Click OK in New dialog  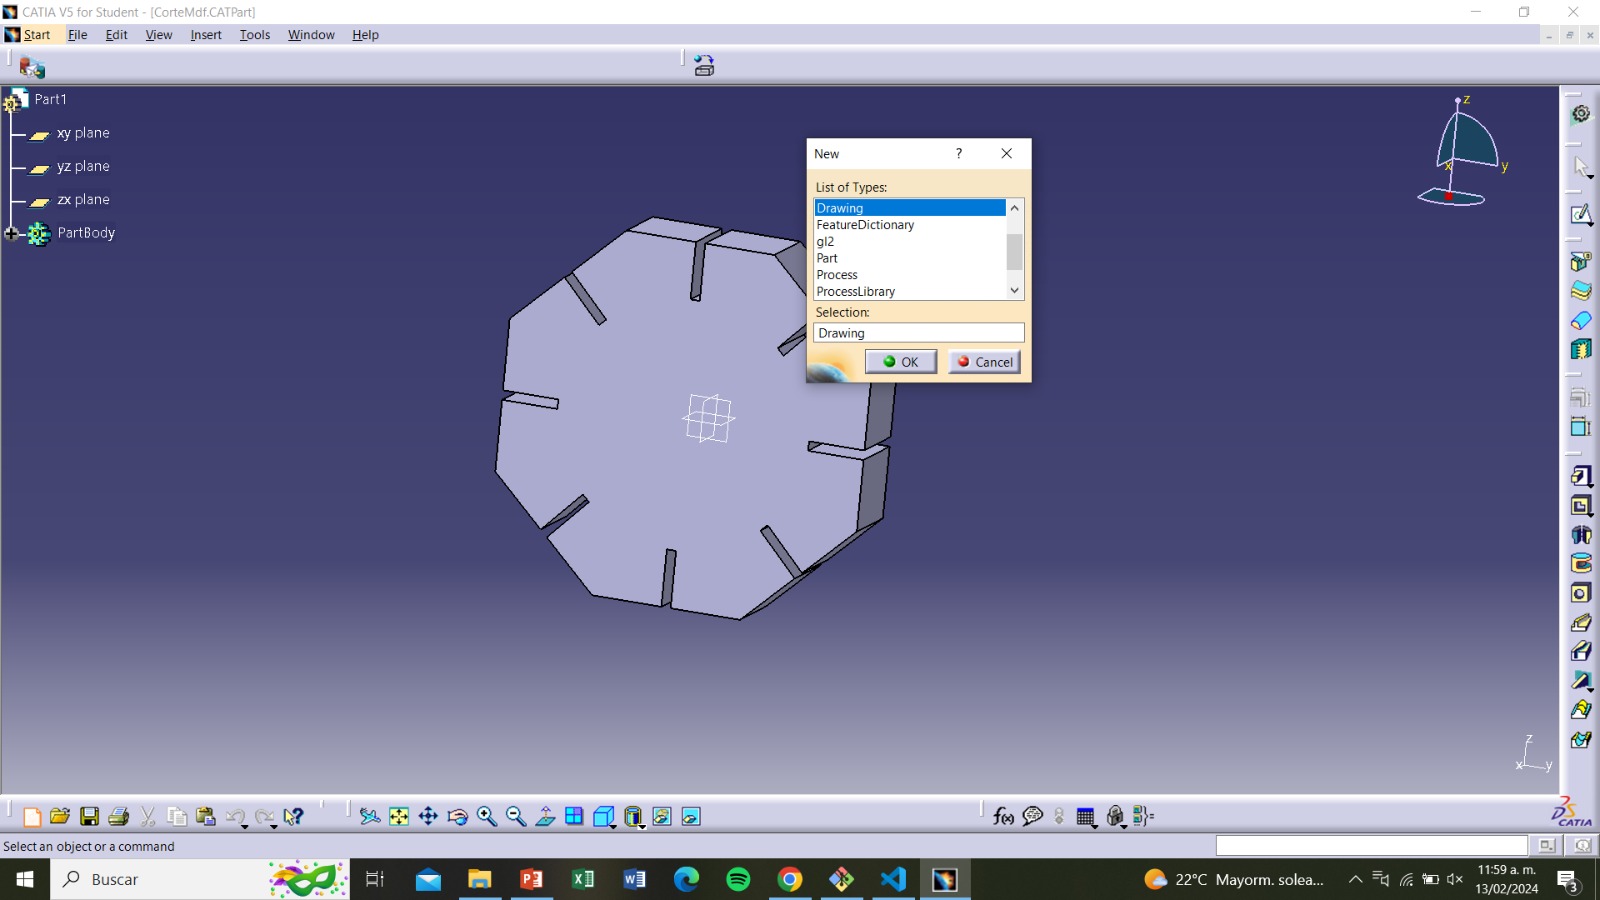pyautogui.click(x=900, y=362)
